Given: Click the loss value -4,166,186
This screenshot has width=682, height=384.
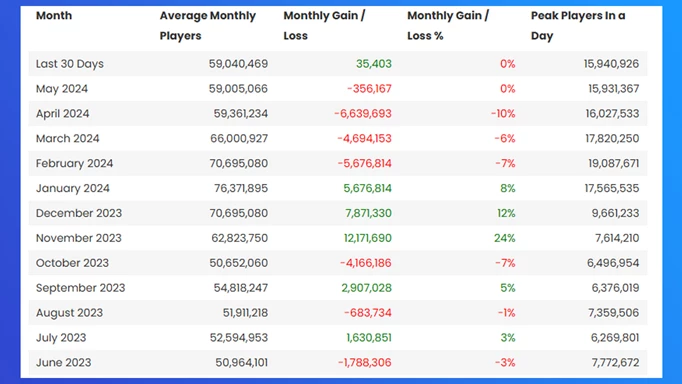Looking at the screenshot, I should click(x=366, y=263).
